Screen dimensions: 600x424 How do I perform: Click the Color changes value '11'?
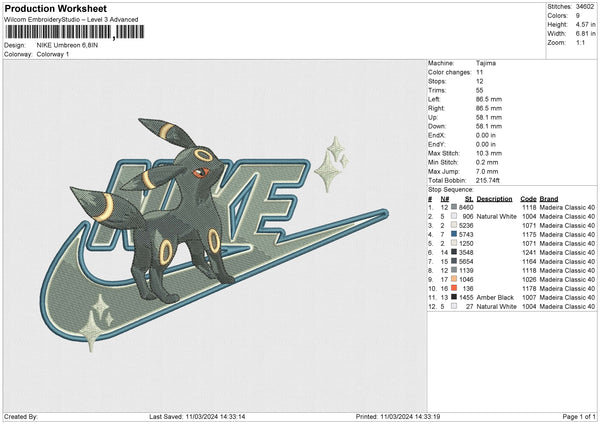pyautogui.click(x=479, y=72)
